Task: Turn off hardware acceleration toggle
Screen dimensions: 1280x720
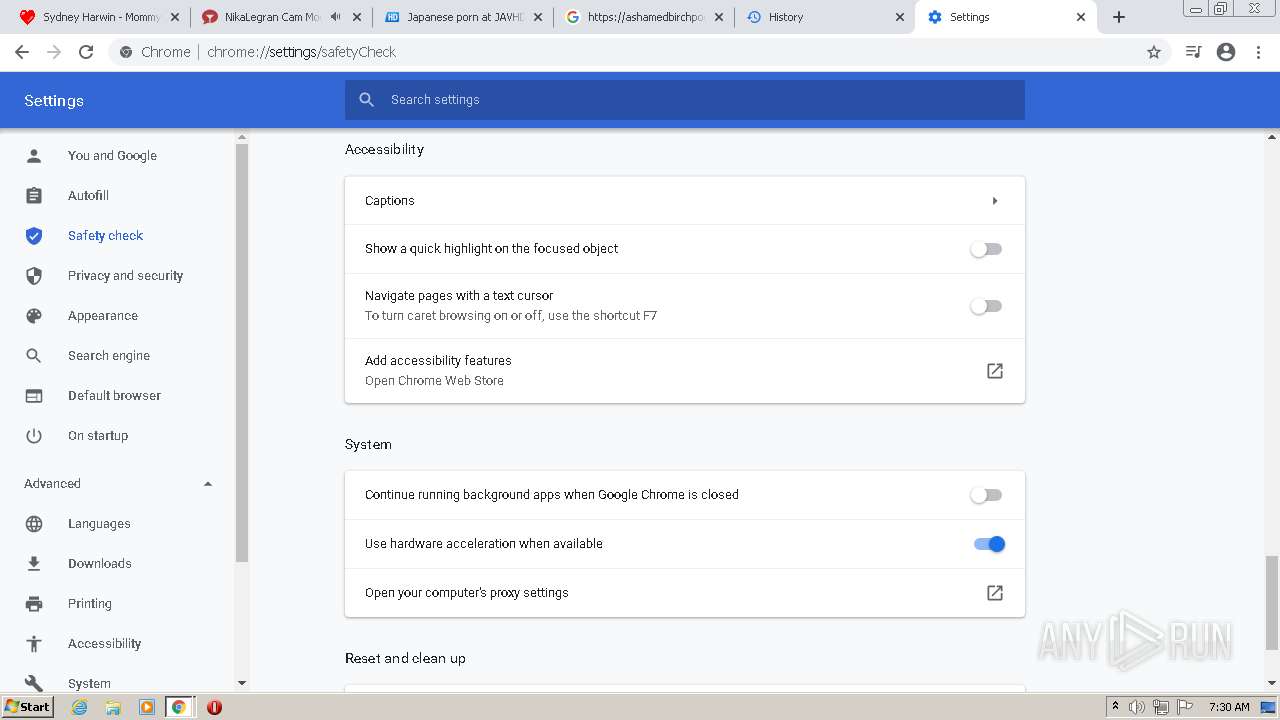Action: click(x=989, y=544)
